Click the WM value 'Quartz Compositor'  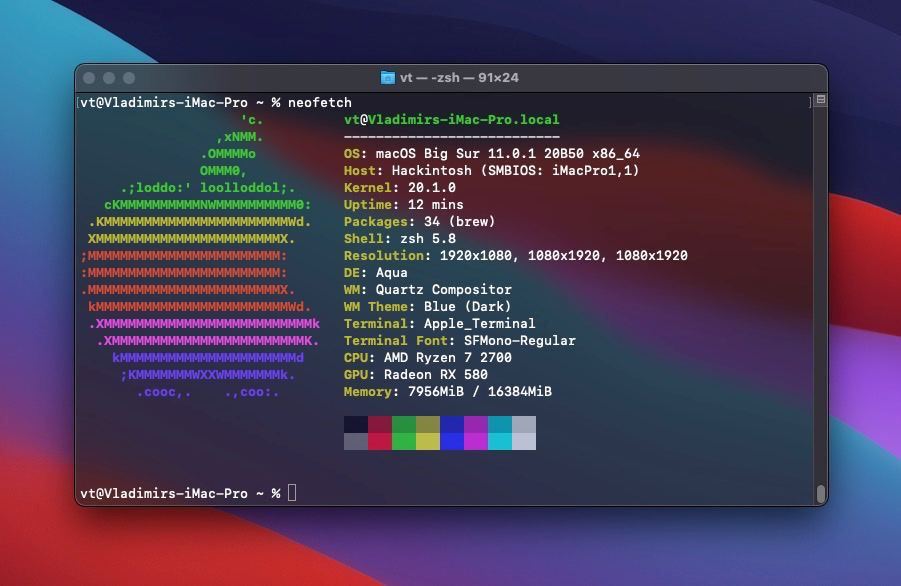click(x=444, y=290)
